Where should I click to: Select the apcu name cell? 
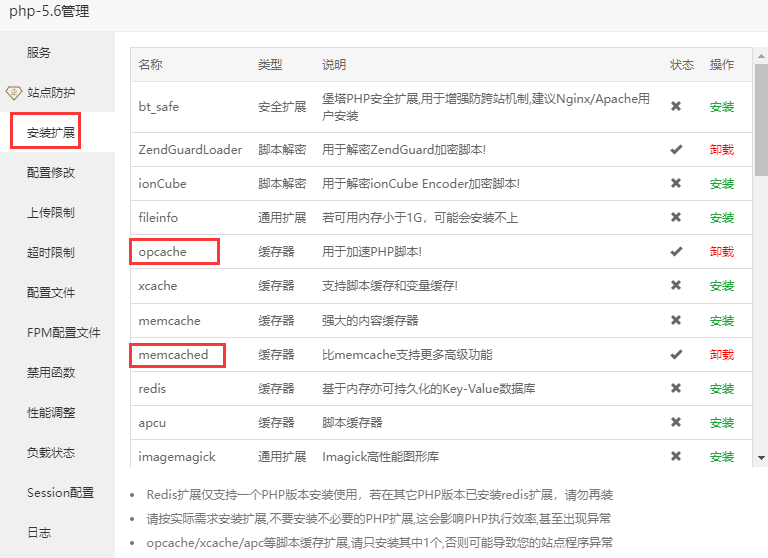(152, 423)
